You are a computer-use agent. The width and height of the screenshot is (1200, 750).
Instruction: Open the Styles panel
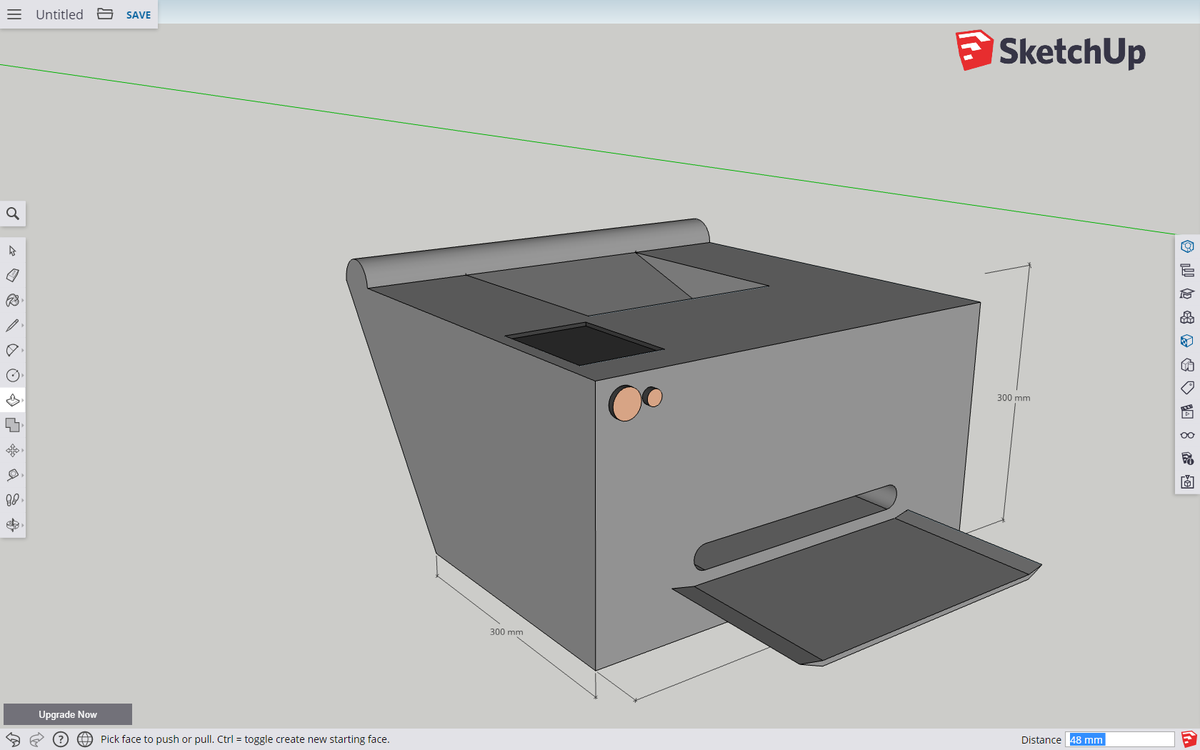coord(1187,364)
